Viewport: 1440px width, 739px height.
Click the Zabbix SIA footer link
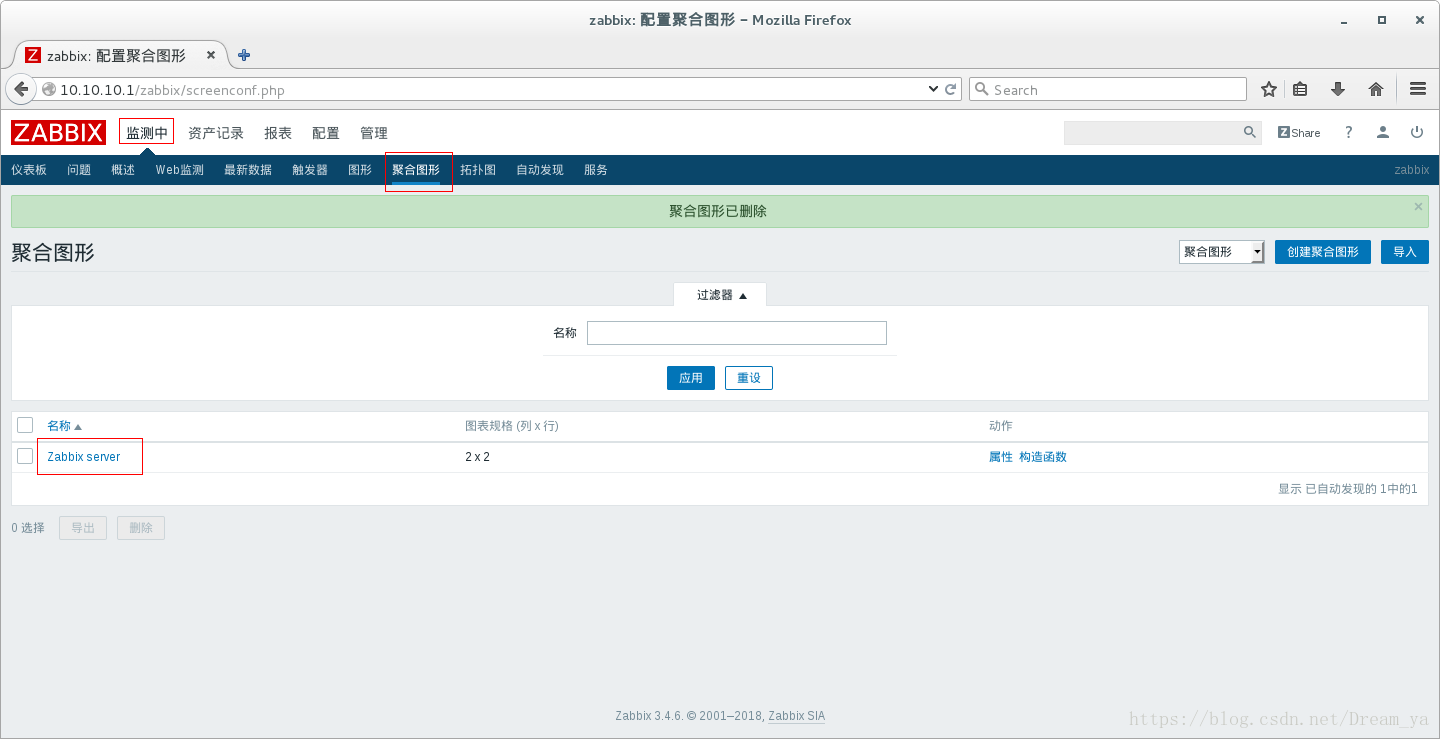coord(797,716)
